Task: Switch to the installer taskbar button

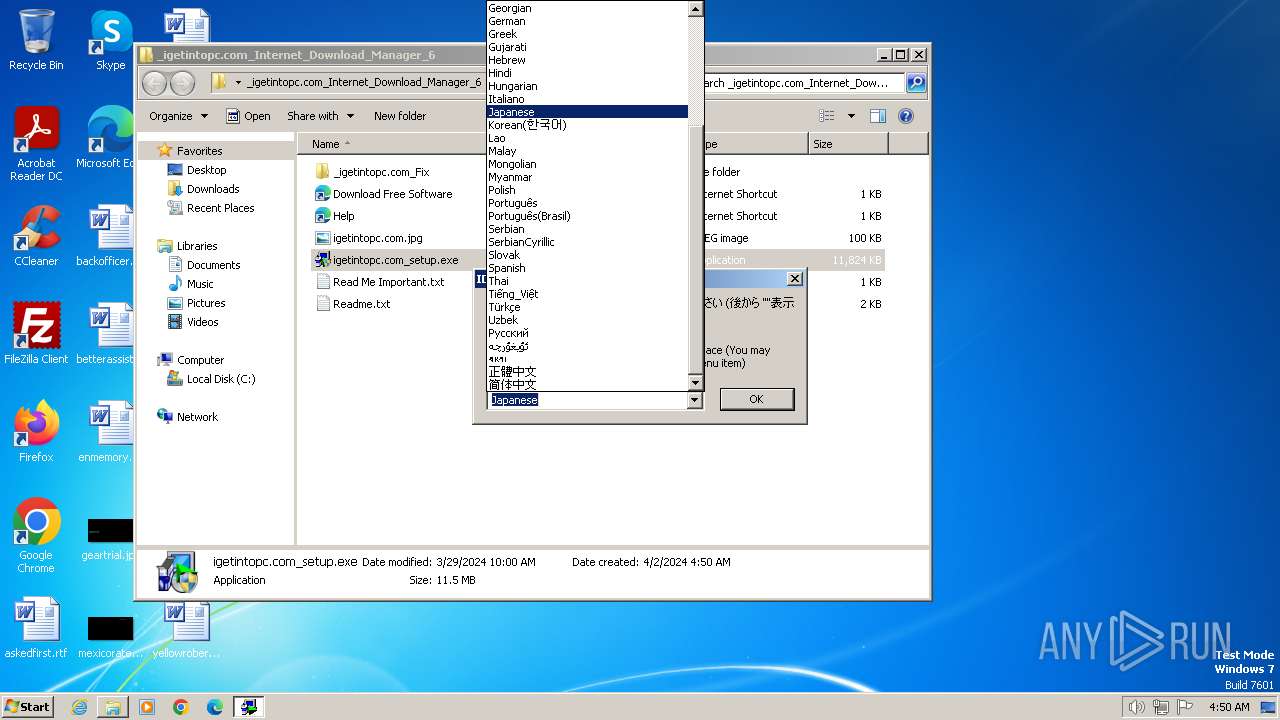Action: tap(249, 707)
